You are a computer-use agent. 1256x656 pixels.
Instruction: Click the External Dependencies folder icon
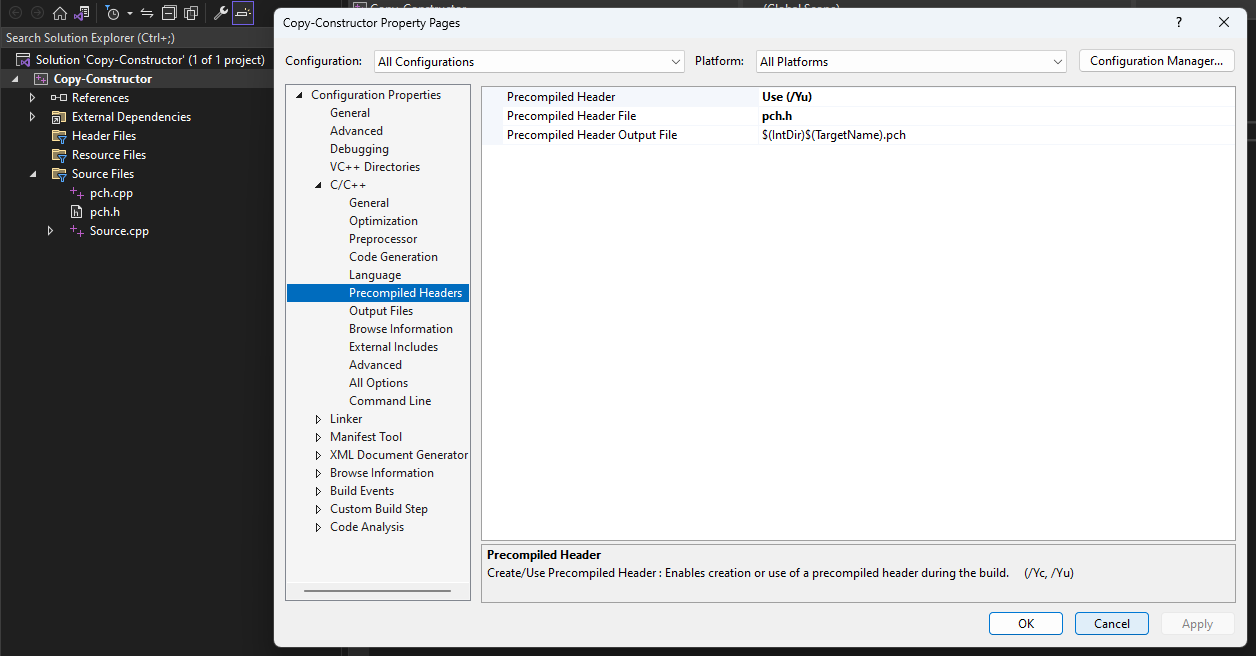click(59, 117)
